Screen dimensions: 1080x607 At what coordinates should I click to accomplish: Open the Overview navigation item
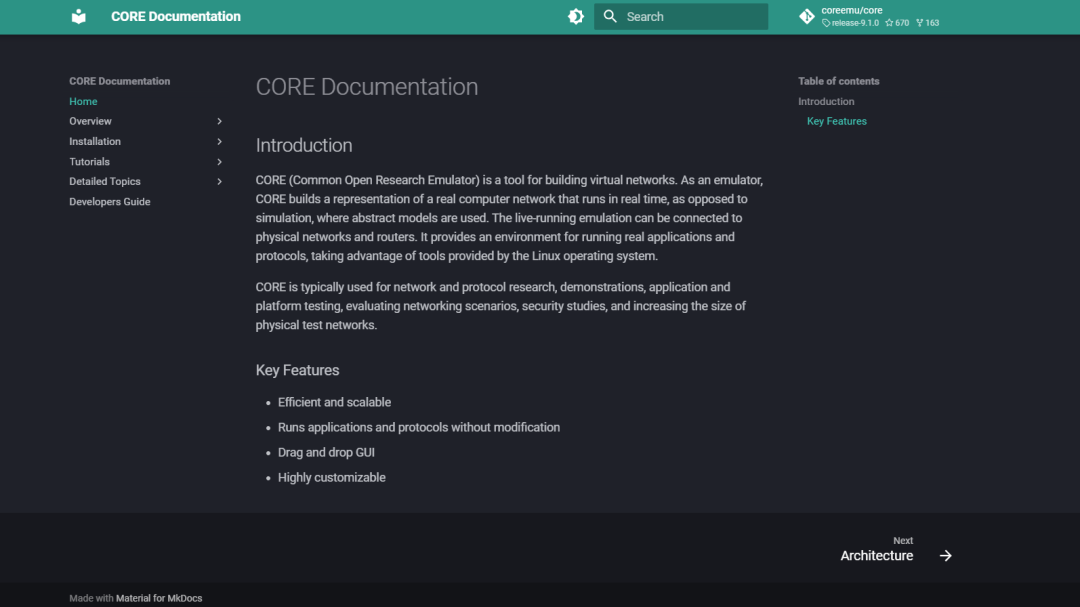(x=90, y=121)
